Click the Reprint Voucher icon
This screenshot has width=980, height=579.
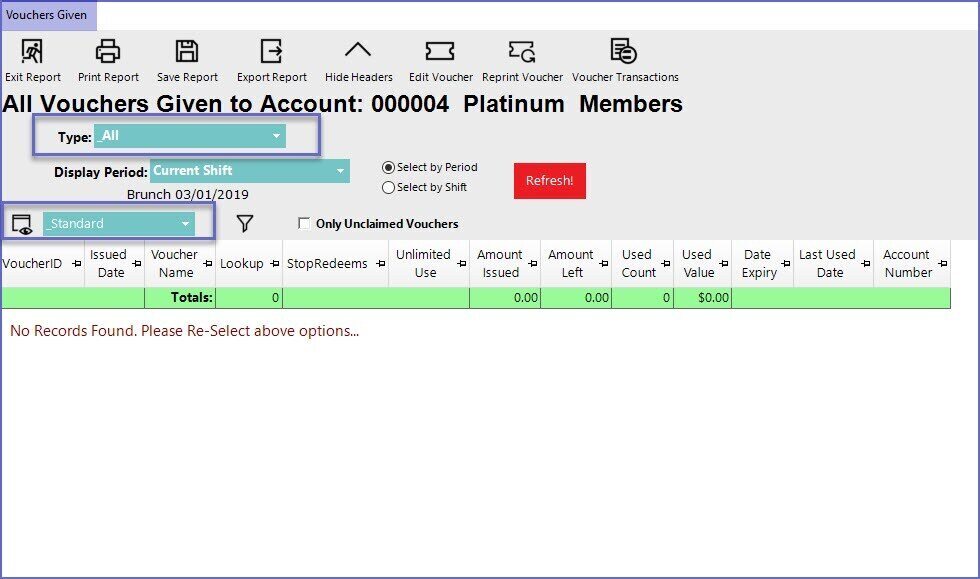(522, 51)
